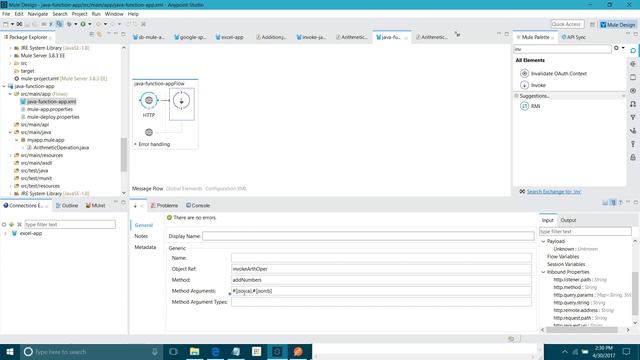Click the palette settings gear icon
Screen dimensions: 640x360
[616, 48]
